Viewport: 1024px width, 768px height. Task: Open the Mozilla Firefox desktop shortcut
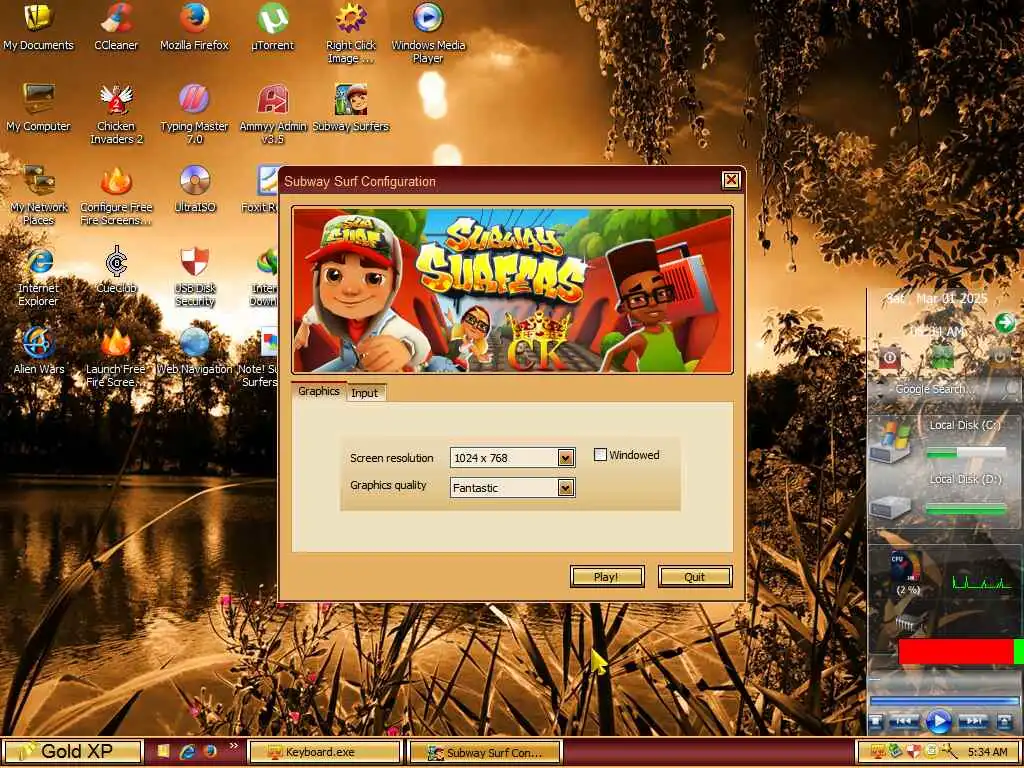click(x=195, y=26)
